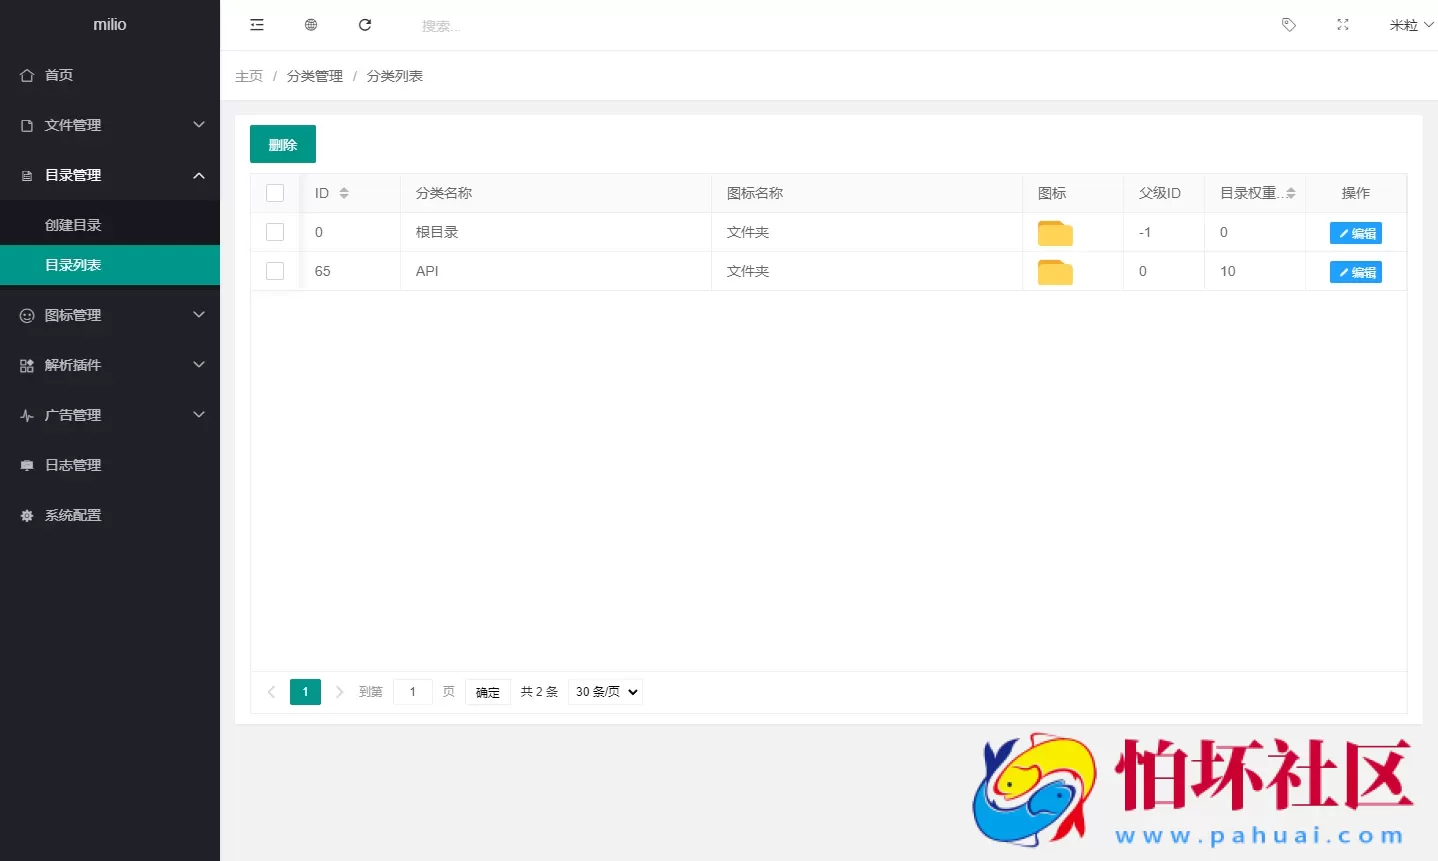Collapse the sidebar with the hamburger icon
The height and width of the screenshot is (861, 1438).
click(x=257, y=25)
